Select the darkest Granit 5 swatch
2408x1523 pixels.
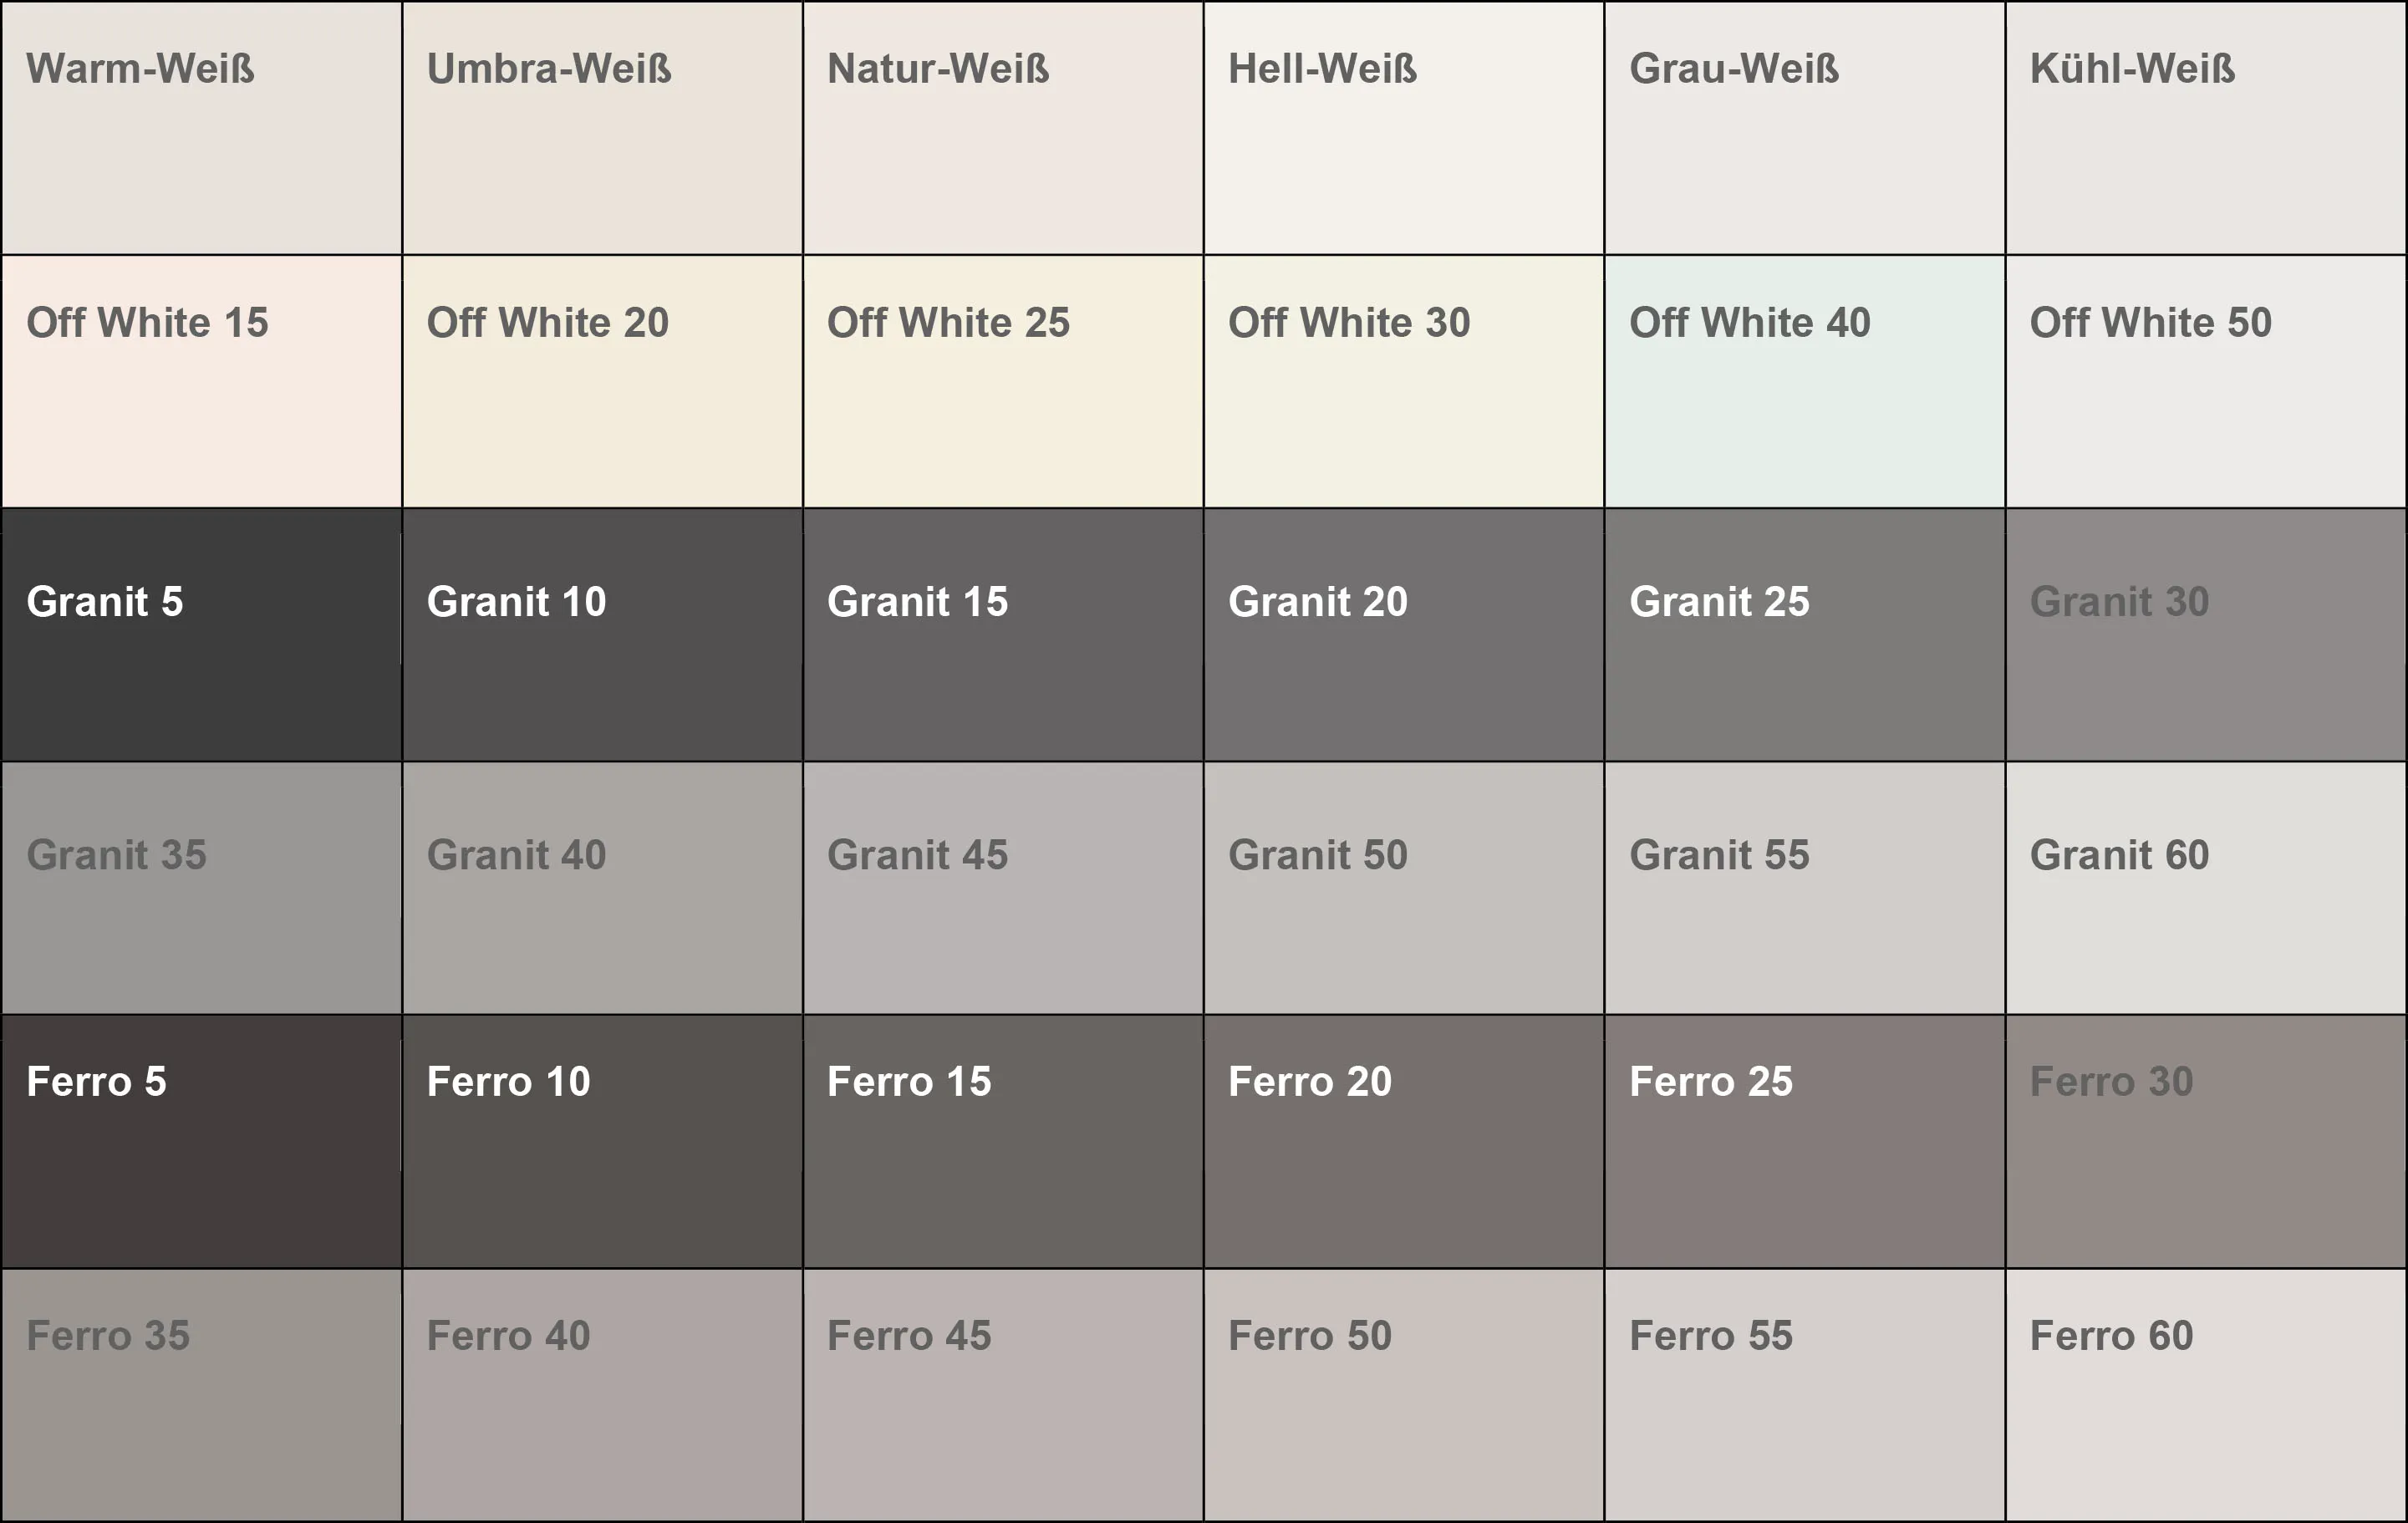click(202, 635)
